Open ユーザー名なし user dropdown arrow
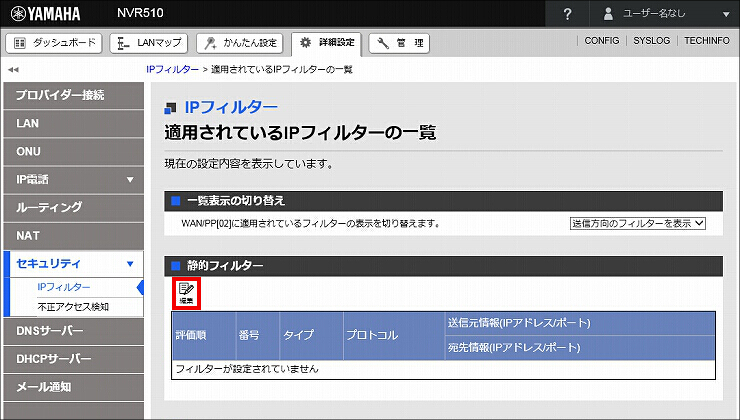This screenshot has height=420, width=740. click(x=726, y=15)
